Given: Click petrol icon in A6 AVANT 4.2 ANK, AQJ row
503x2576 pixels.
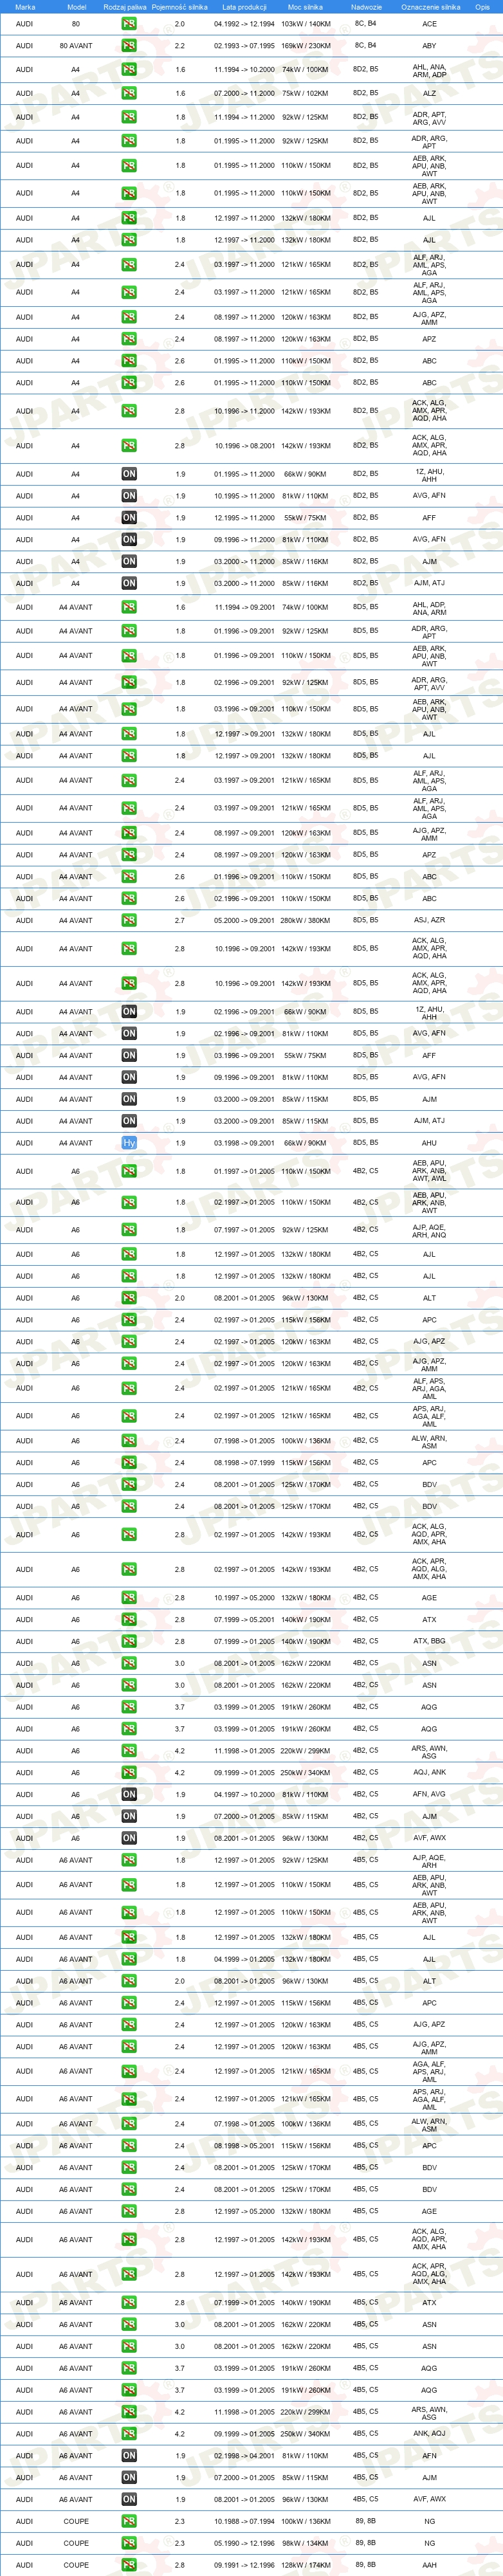Looking at the screenshot, I should [x=129, y=2434].
